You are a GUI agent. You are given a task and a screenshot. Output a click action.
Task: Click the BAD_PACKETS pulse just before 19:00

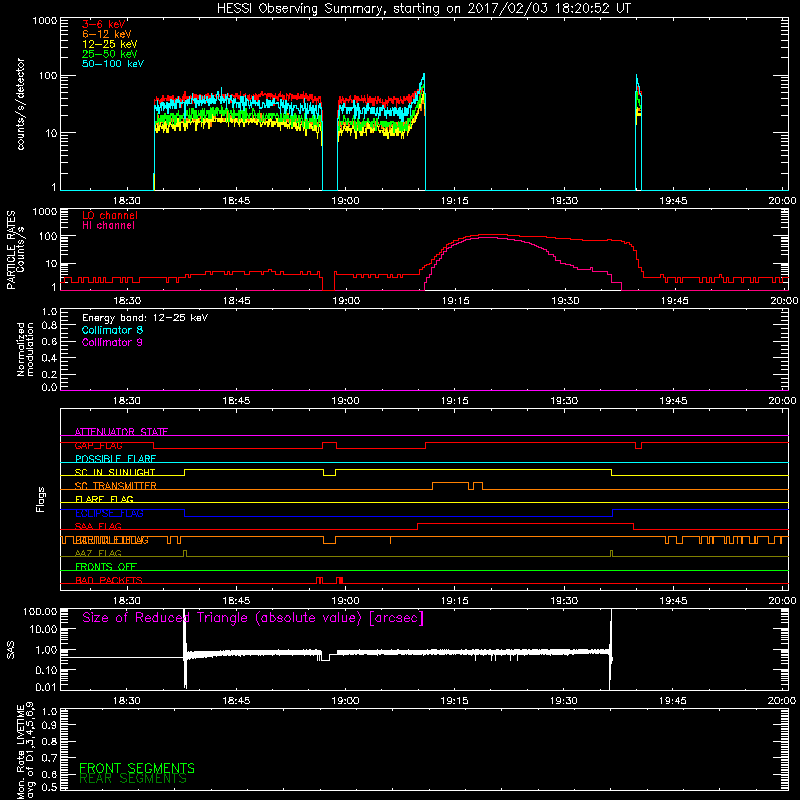319,580
